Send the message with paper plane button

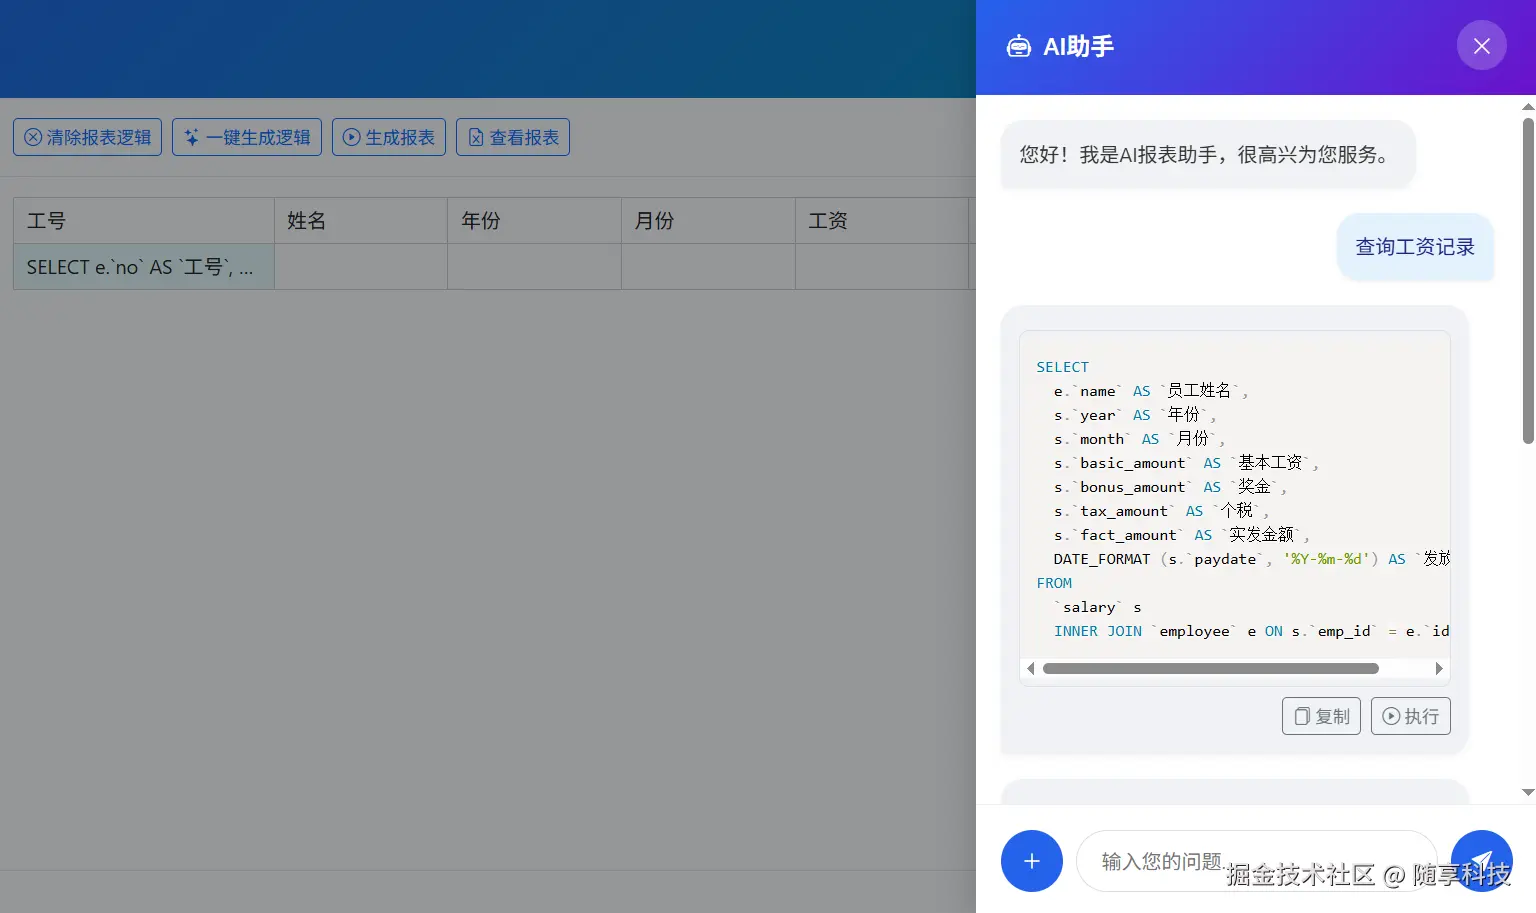click(x=1481, y=861)
